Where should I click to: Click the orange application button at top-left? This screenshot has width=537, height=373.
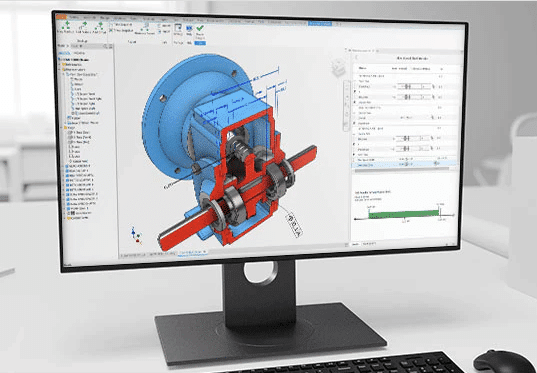(x=61, y=17)
